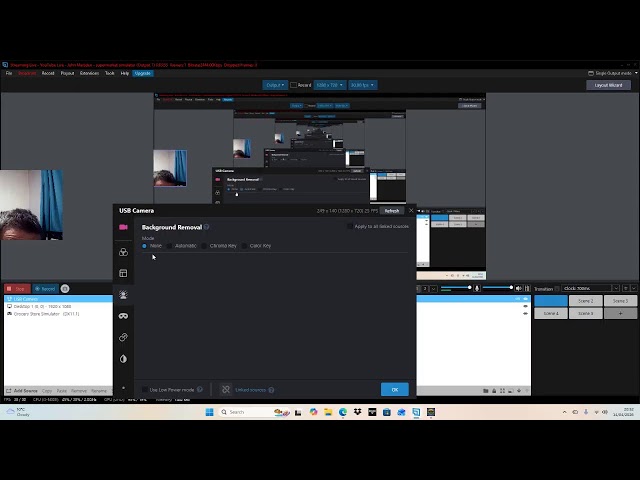The width and height of the screenshot is (640, 480).
Task: Click the folder icon under sources
Action: [486, 391]
